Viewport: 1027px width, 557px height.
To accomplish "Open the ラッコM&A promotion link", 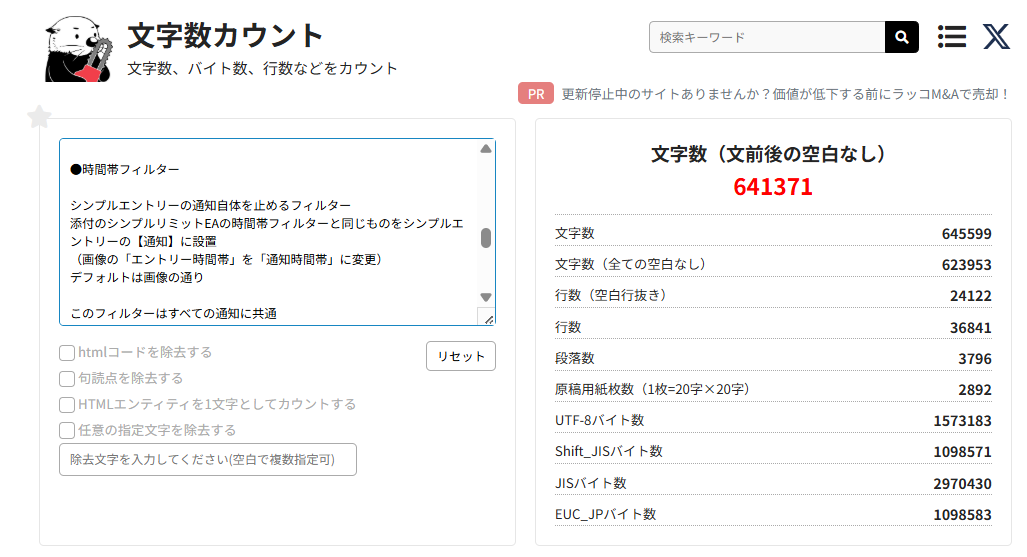I will (x=785, y=94).
